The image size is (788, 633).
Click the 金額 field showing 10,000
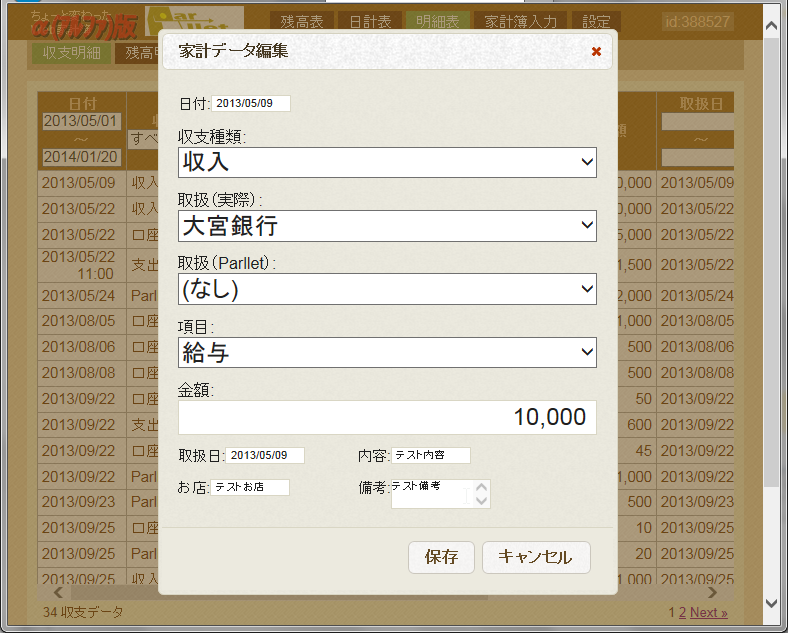(x=387, y=417)
